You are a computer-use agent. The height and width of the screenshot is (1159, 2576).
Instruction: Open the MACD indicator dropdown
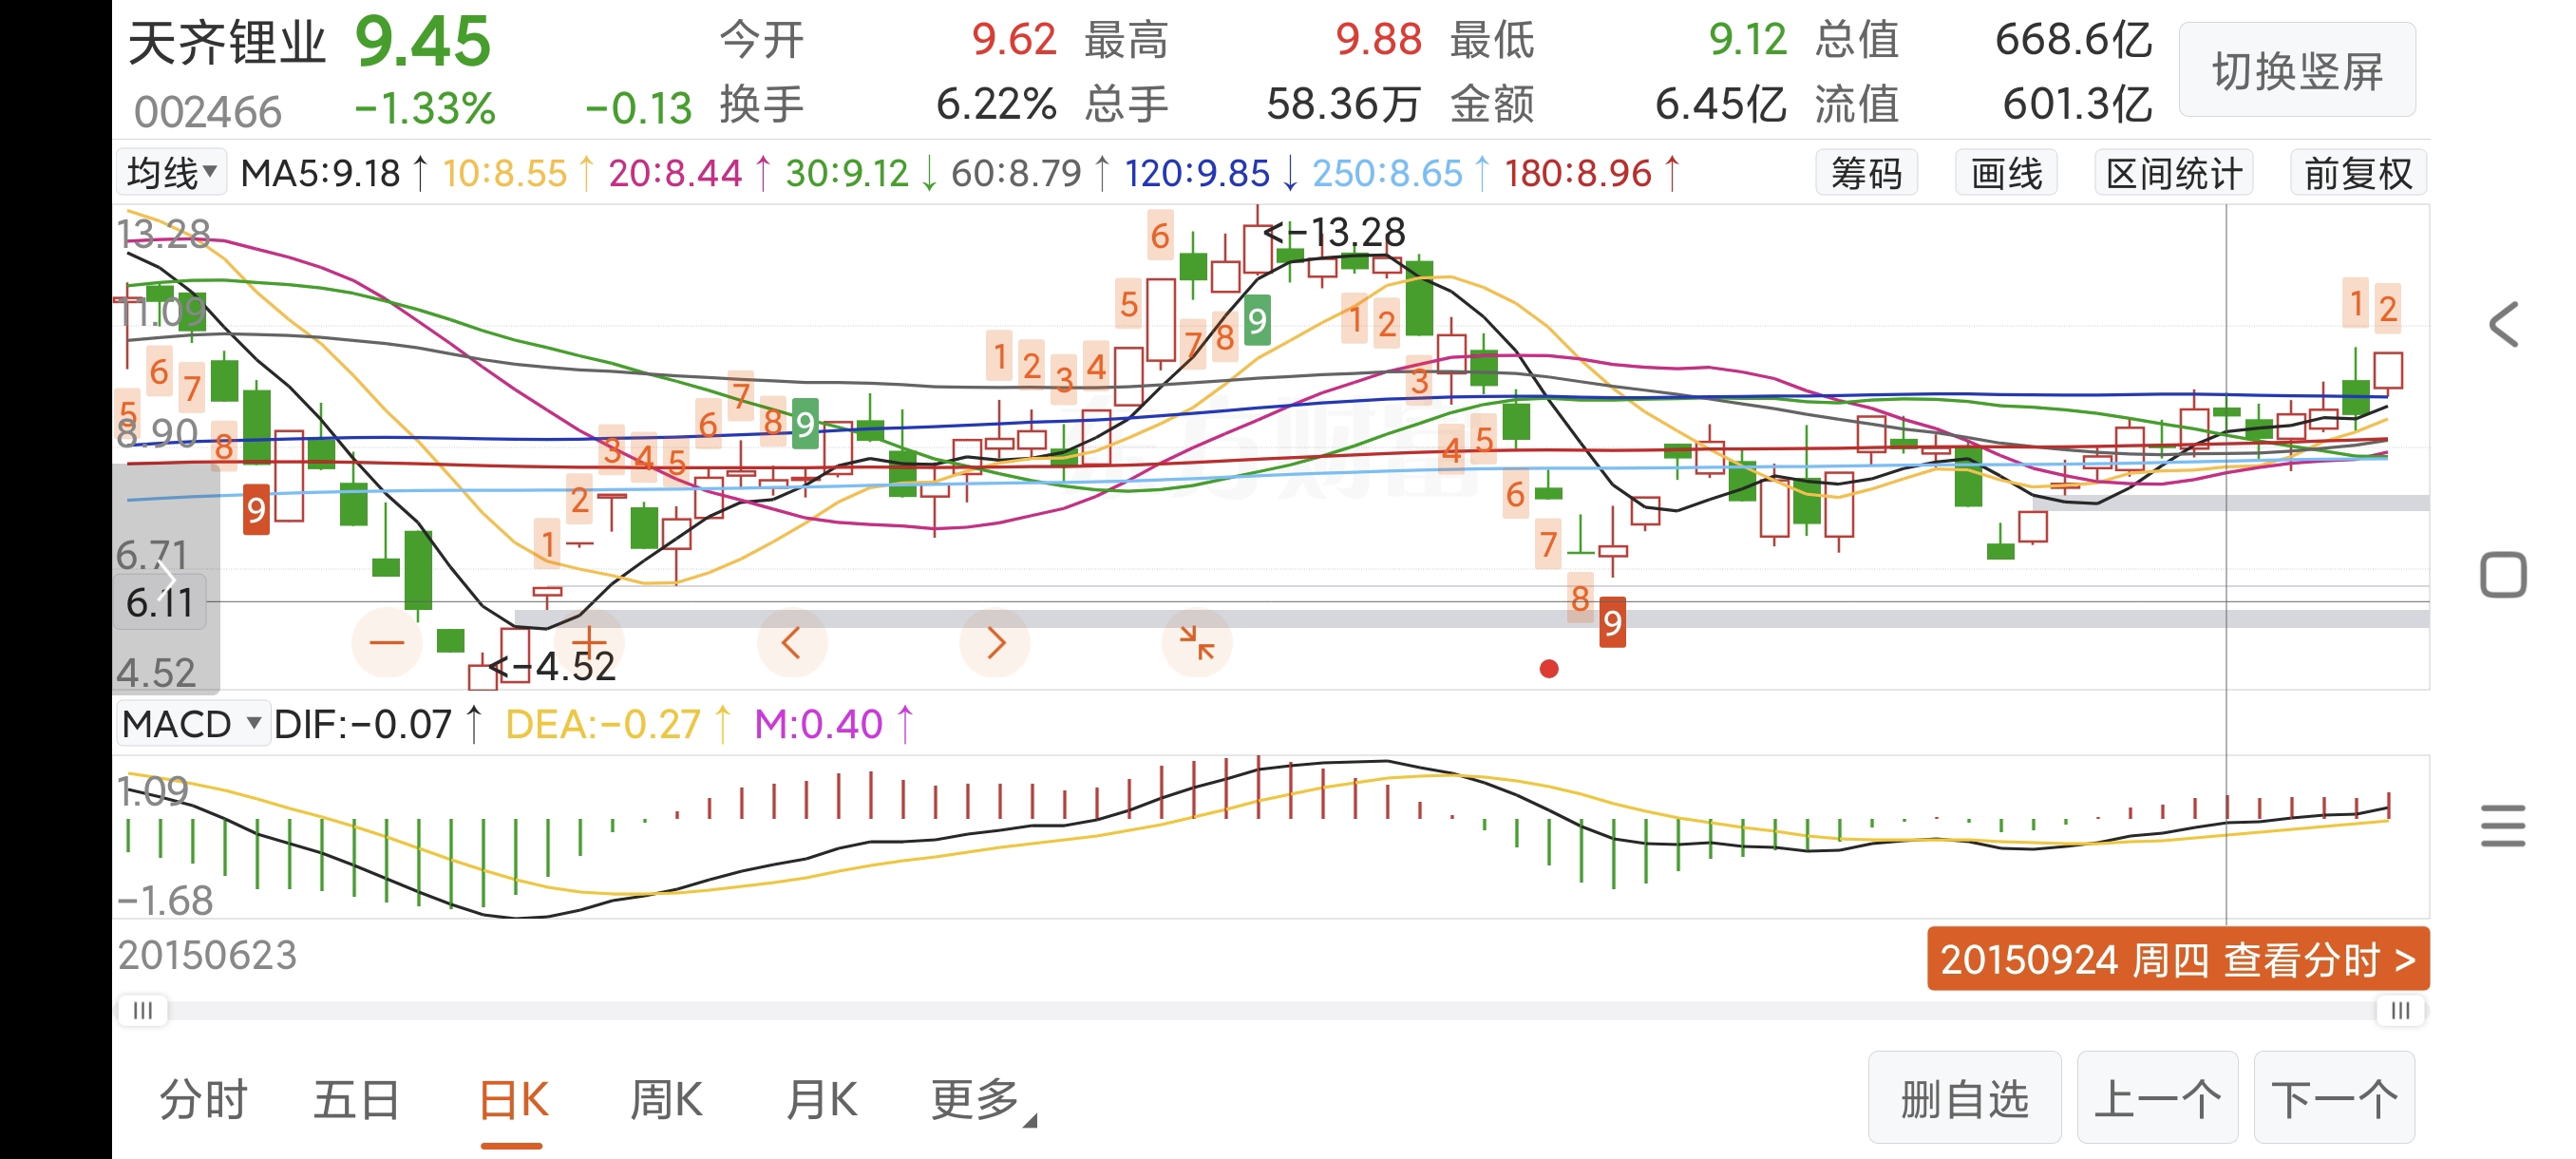(192, 723)
